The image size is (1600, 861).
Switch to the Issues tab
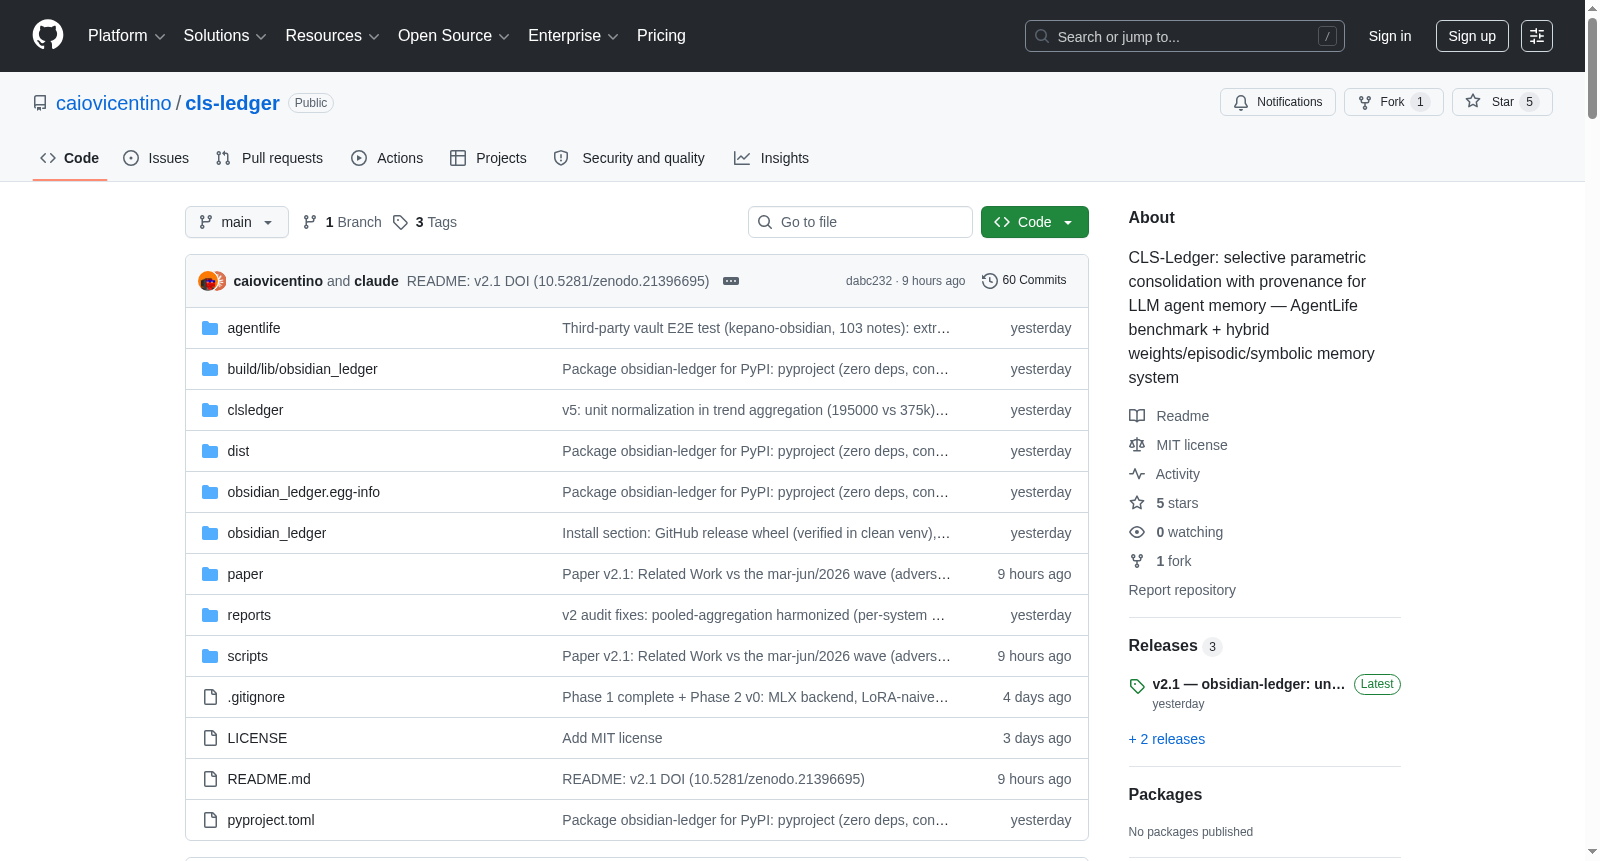tap(156, 158)
